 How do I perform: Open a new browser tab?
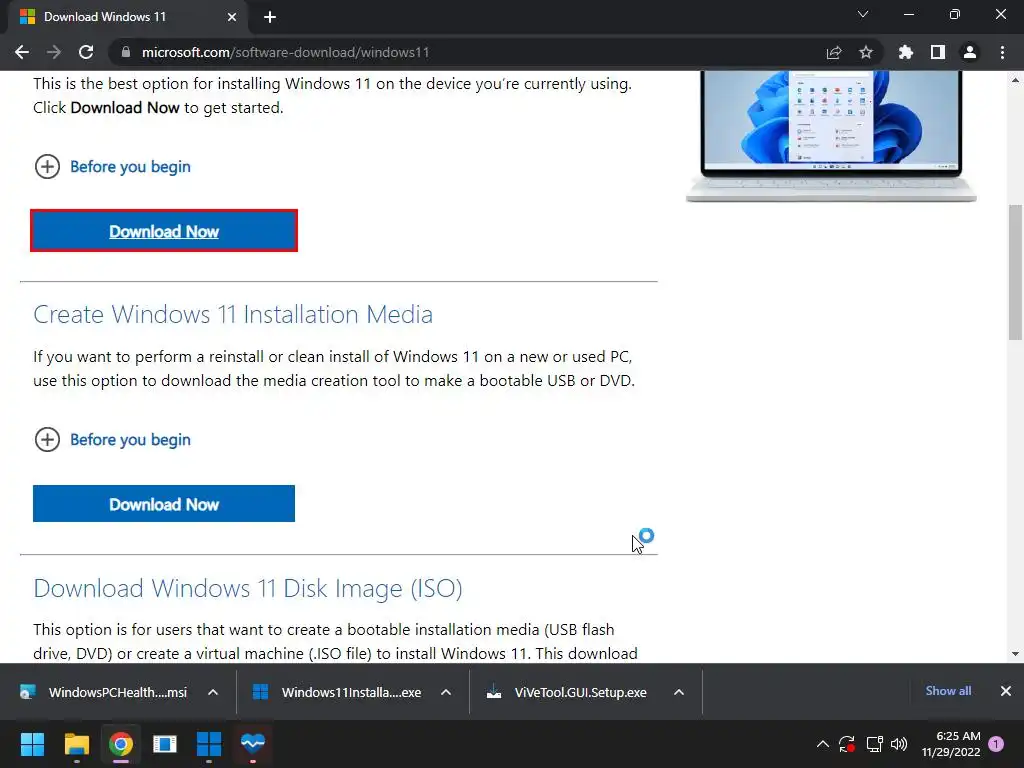(270, 17)
